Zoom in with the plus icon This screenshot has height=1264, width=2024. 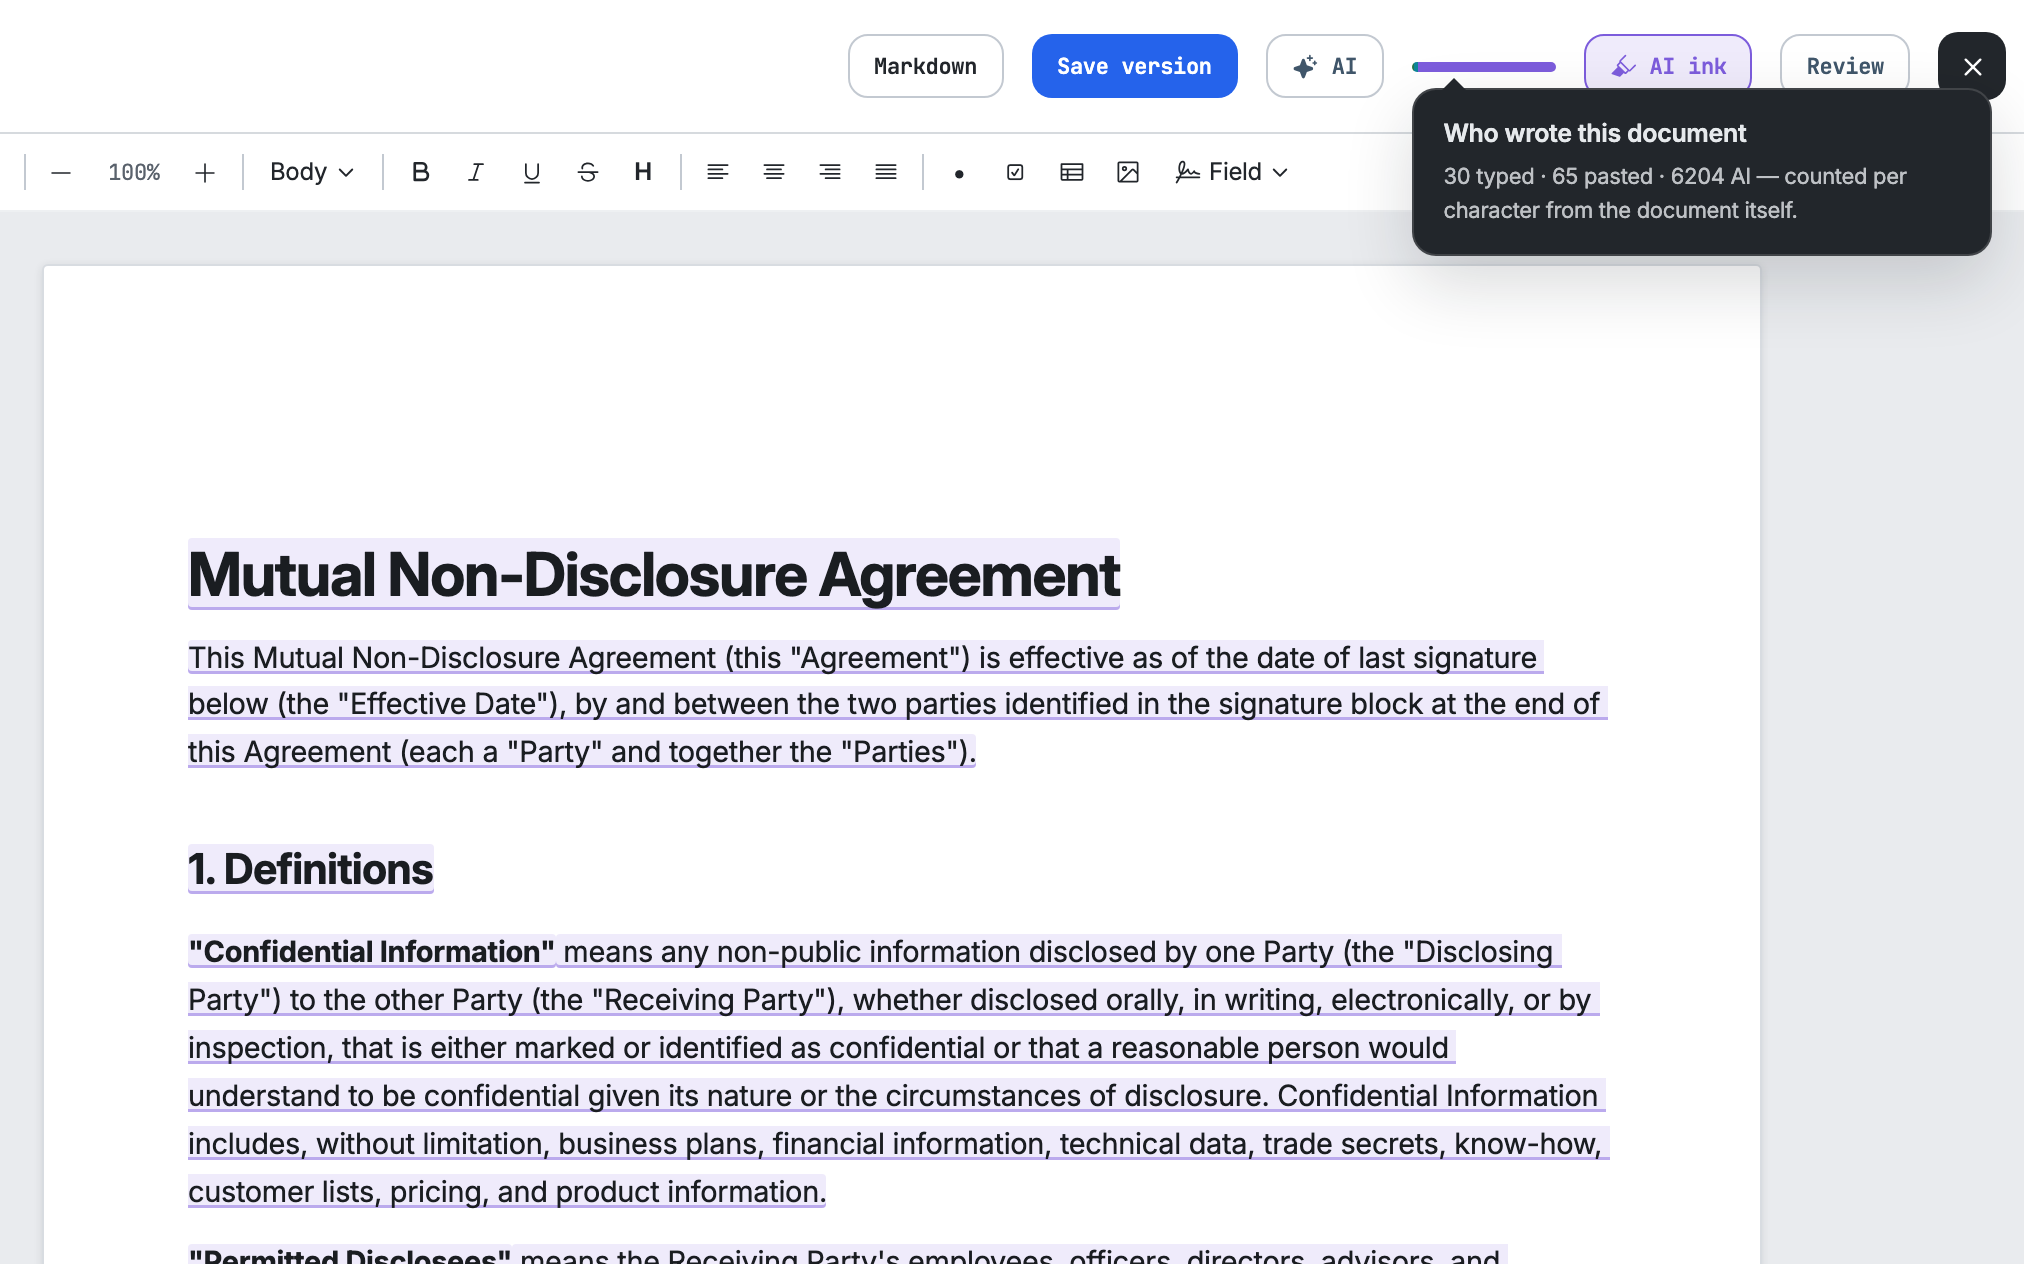(x=205, y=172)
